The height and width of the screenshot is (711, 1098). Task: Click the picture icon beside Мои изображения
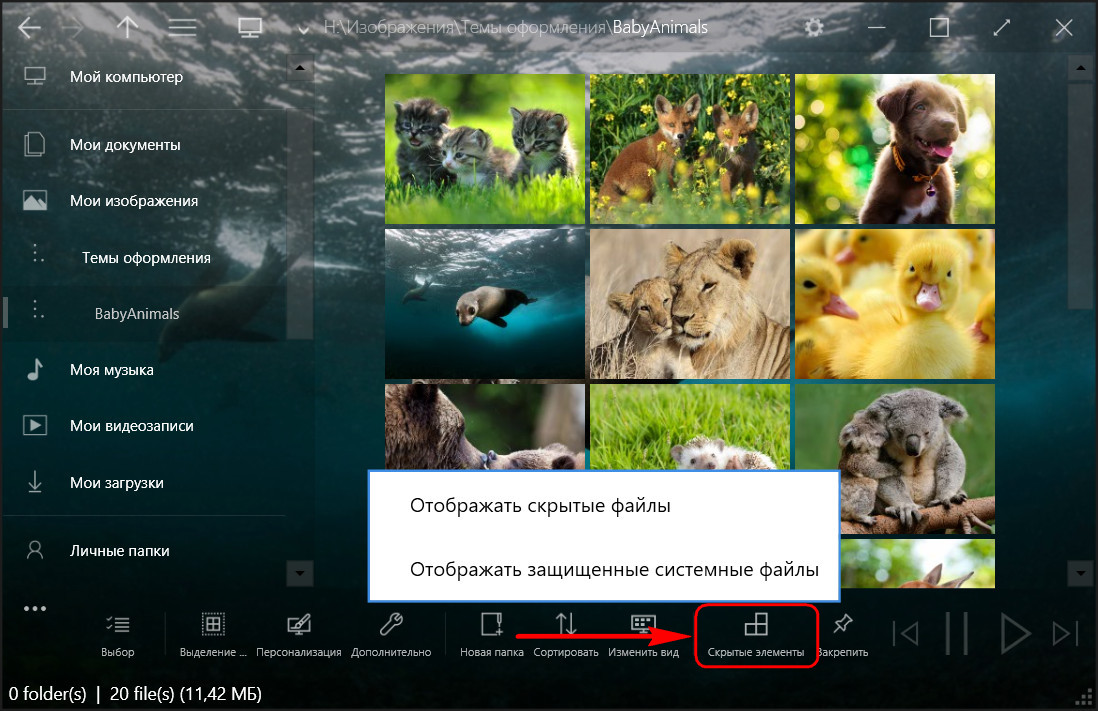[35, 200]
